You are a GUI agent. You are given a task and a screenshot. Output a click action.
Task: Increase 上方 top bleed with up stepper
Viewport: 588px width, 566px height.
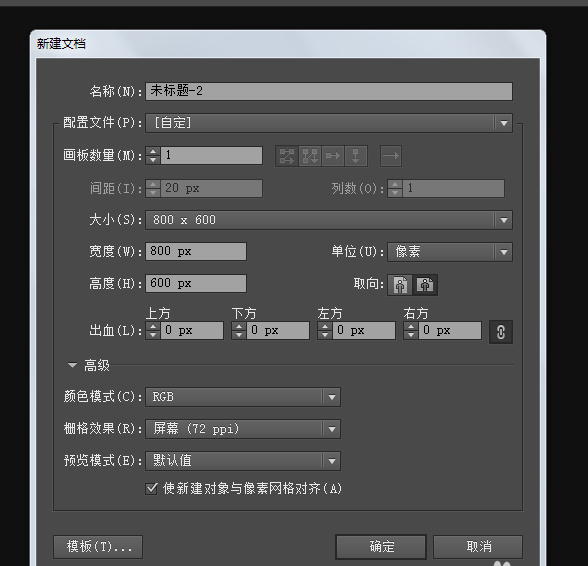pyautogui.click(x=153, y=327)
